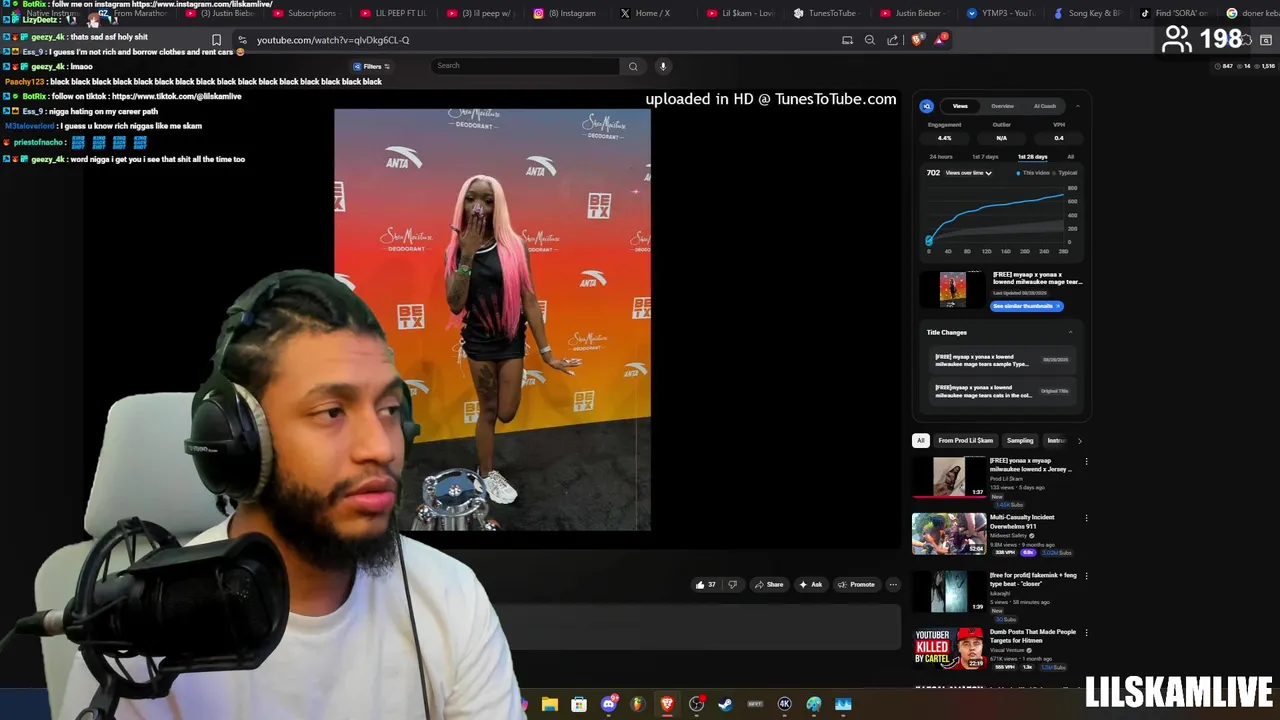Open Steam in the taskbar
The width and height of the screenshot is (1280, 720).
tap(725, 704)
